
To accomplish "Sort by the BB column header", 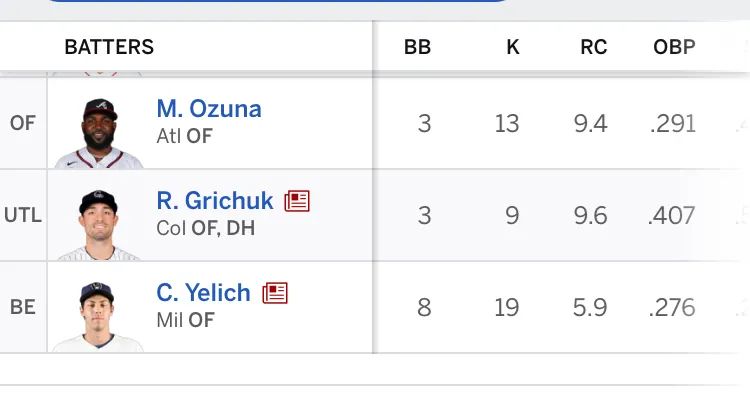I will [417, 47].
